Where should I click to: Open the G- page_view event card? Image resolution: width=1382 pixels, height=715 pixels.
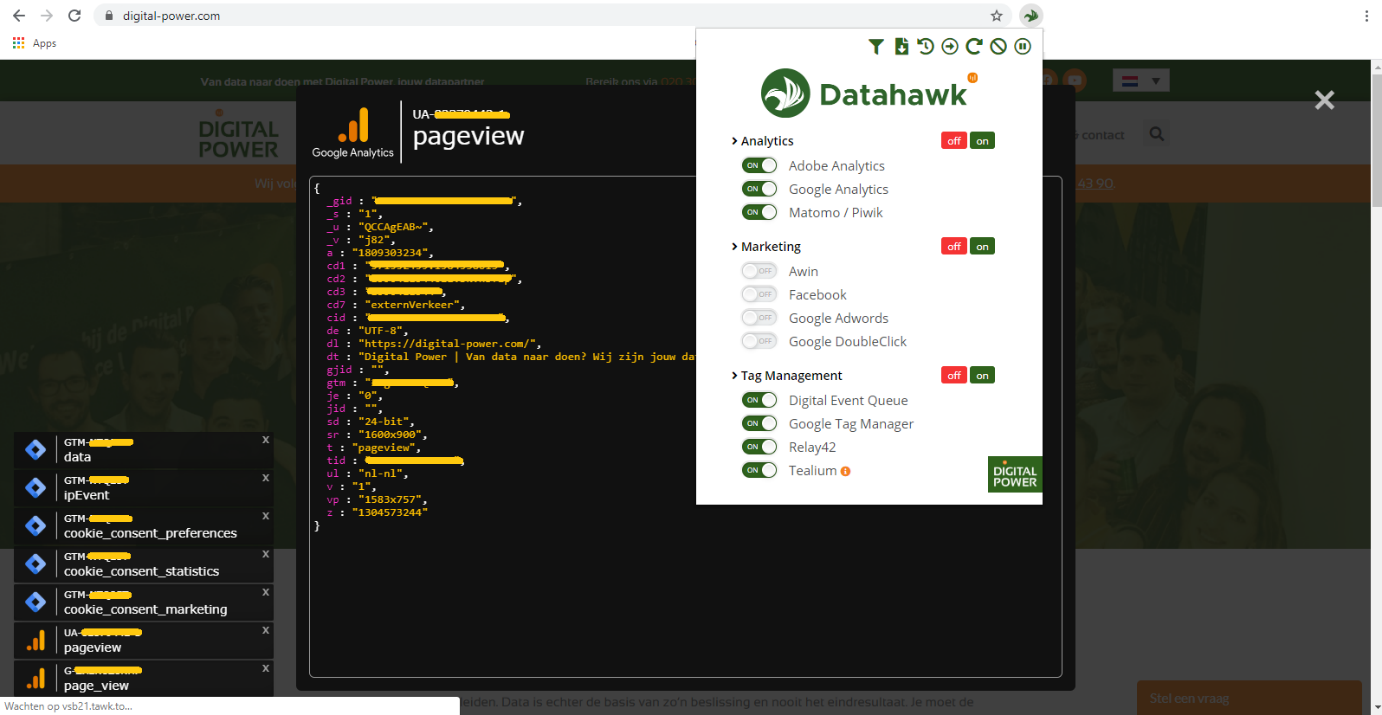click(x=144, y=678)
